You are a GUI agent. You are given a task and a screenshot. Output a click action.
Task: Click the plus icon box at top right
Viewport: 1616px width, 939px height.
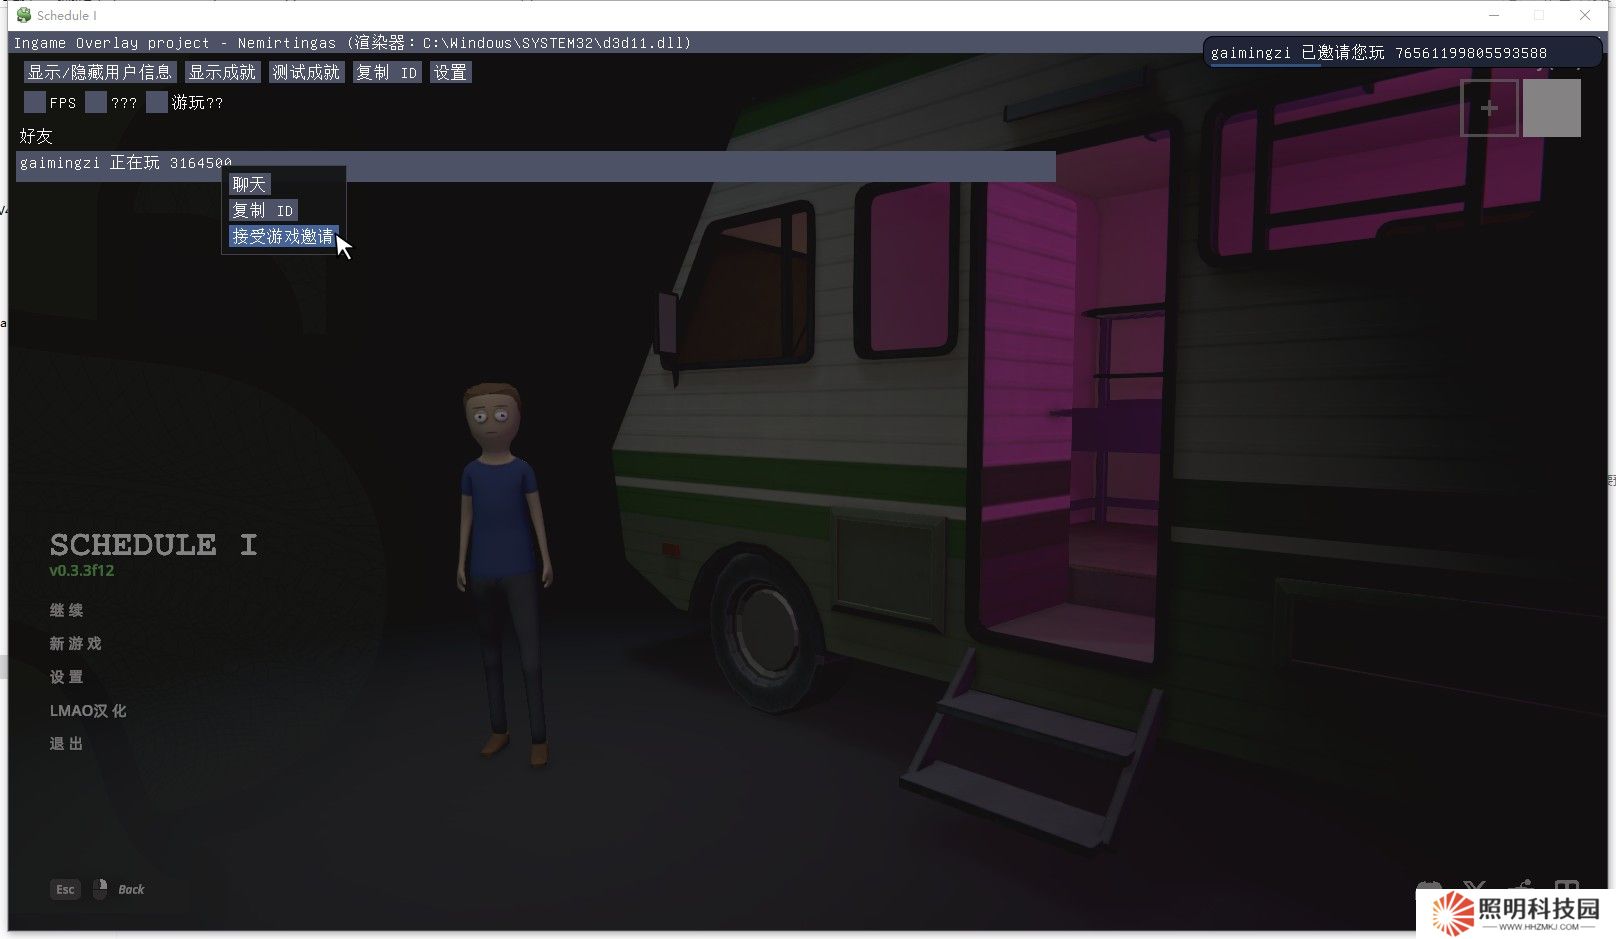[1489, 108]
